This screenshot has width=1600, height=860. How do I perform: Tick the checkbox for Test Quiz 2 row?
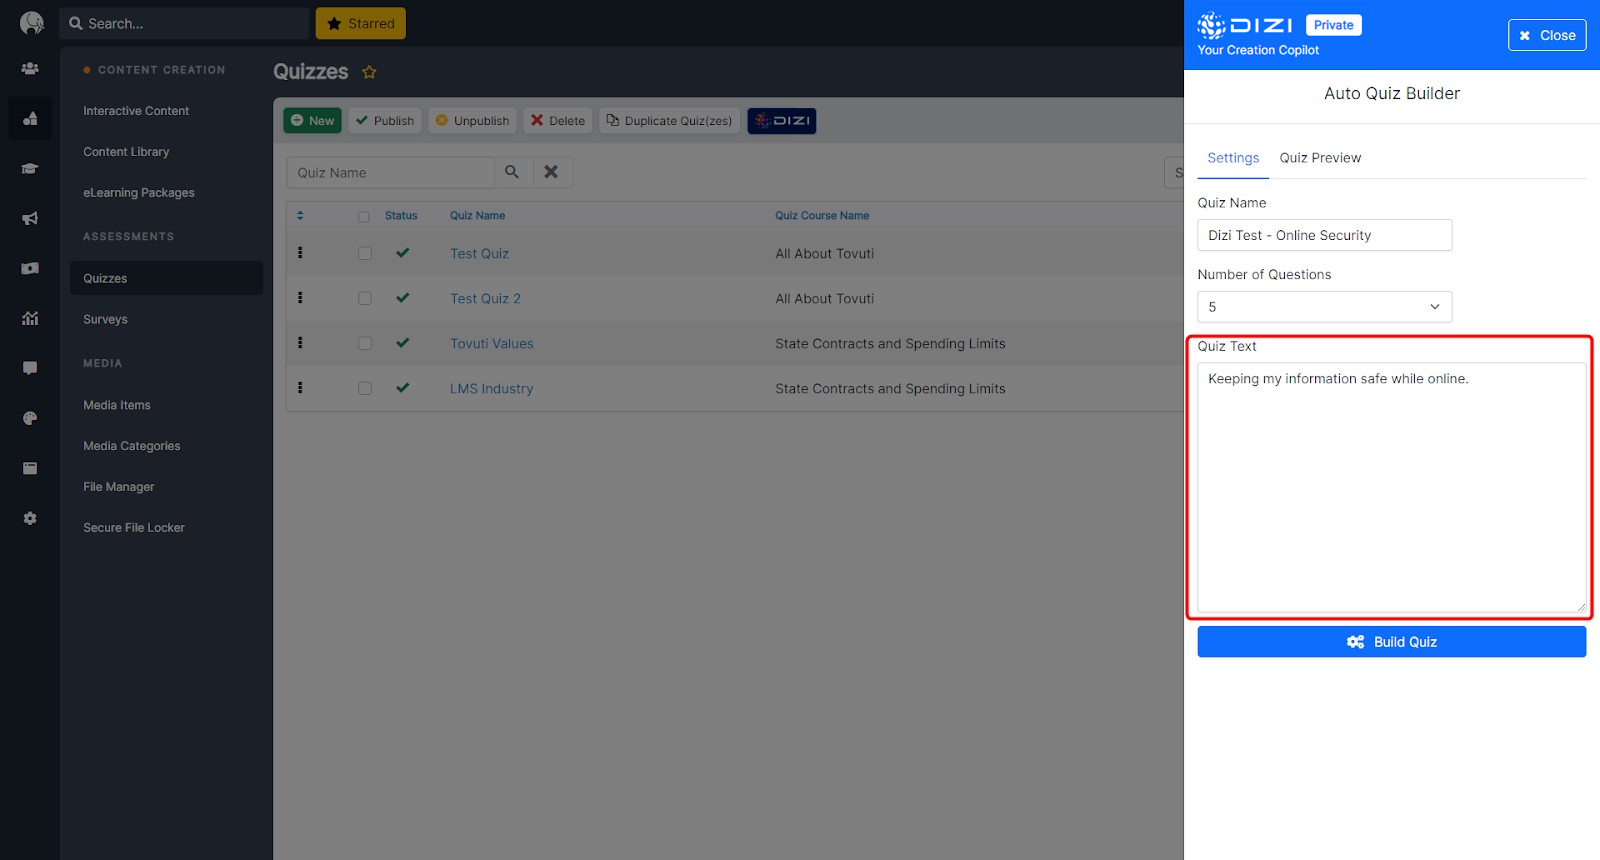(x=365, y=299)
